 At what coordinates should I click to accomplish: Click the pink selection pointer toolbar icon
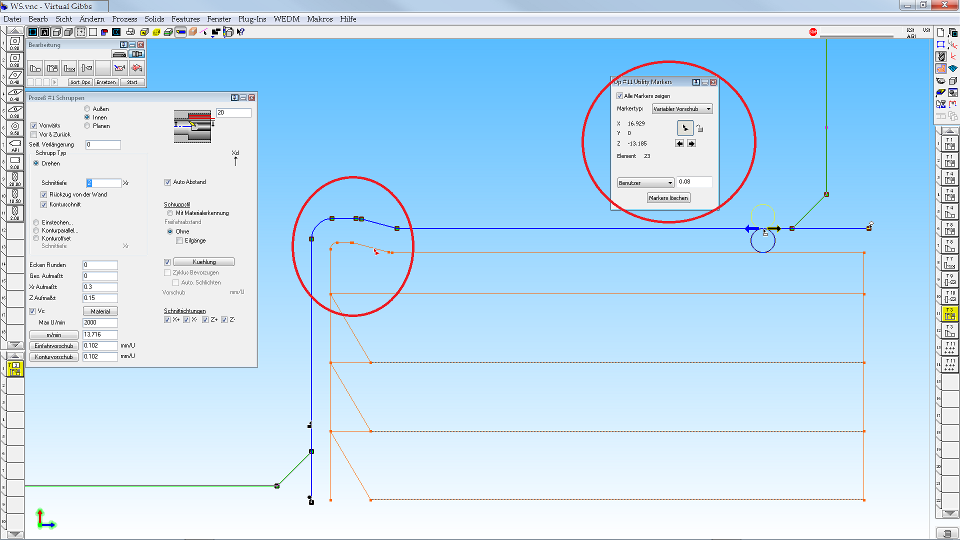point(204,32)
